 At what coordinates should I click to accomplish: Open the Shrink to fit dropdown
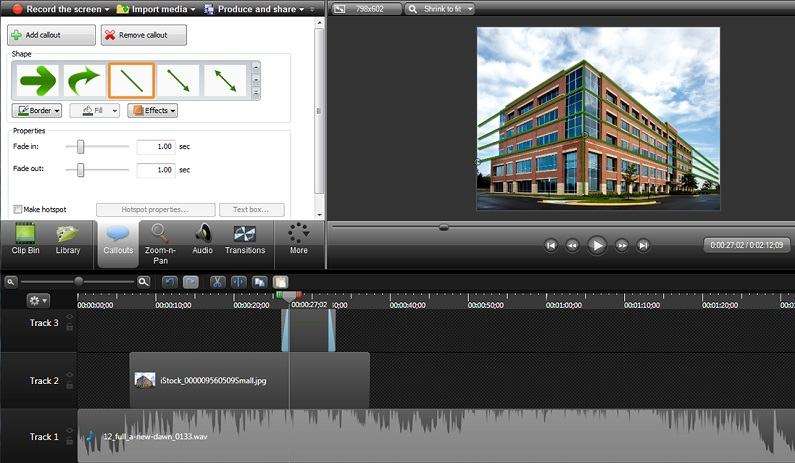(441, 9)
